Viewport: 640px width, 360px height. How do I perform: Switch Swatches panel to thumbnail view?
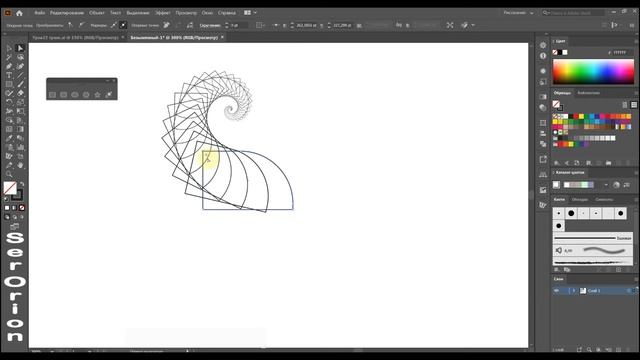(633, 105)
